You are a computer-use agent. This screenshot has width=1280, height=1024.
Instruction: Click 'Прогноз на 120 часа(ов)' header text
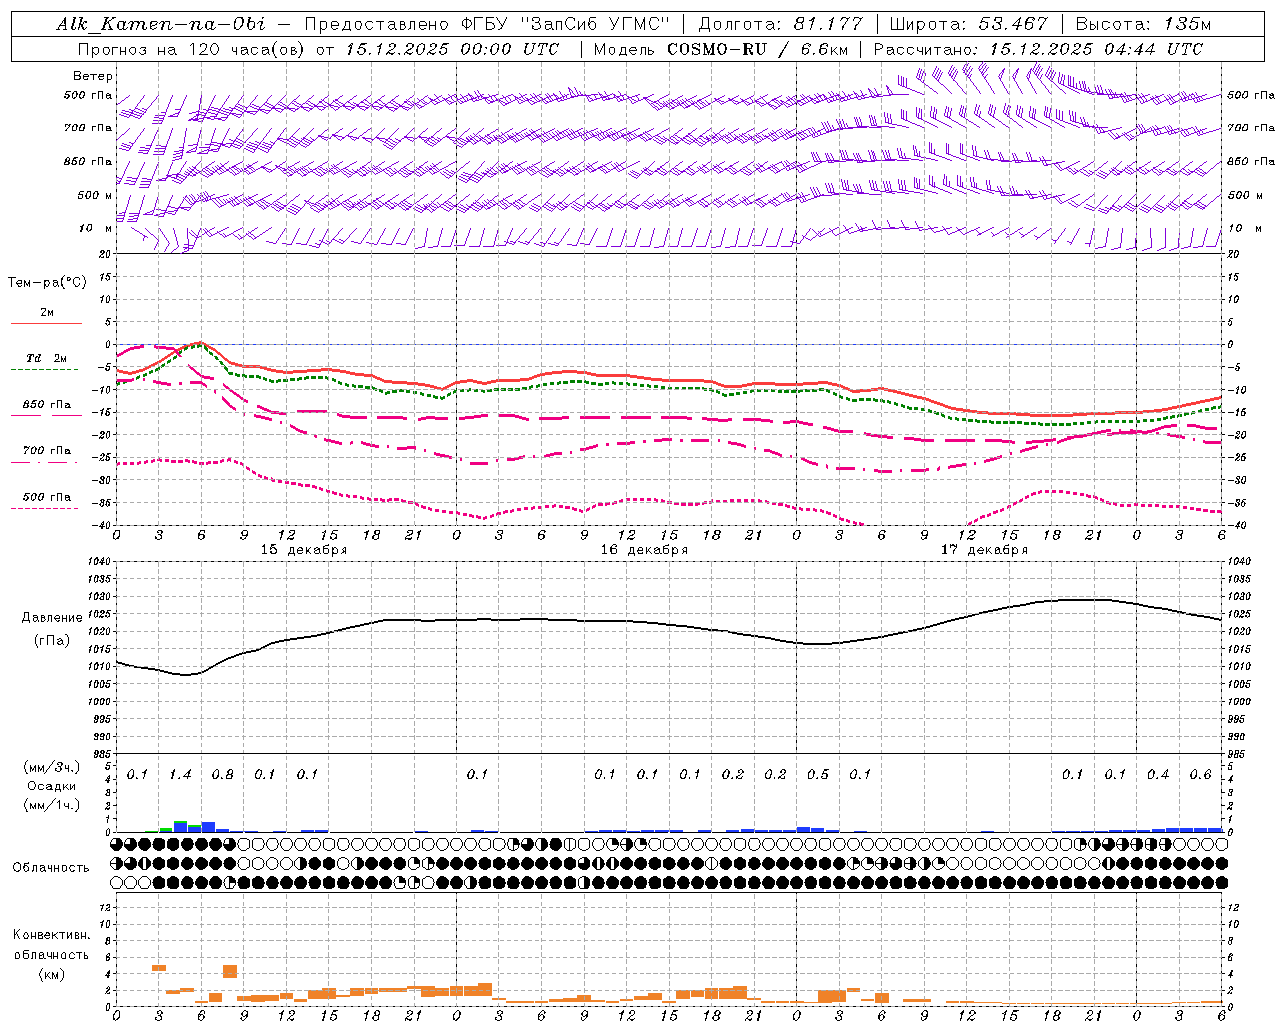pyautogui.click(x=191, y=49)
